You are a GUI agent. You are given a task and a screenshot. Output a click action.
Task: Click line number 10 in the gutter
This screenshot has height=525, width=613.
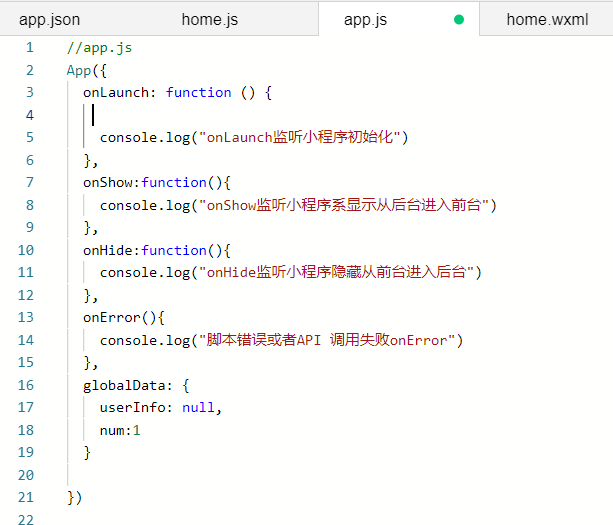(x=26, y=250)
